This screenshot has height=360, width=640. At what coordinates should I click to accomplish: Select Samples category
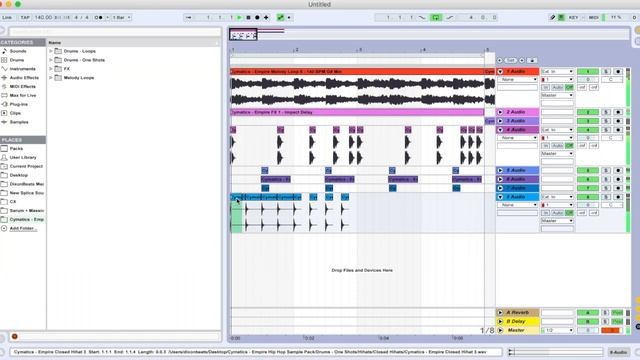(19, 122)
